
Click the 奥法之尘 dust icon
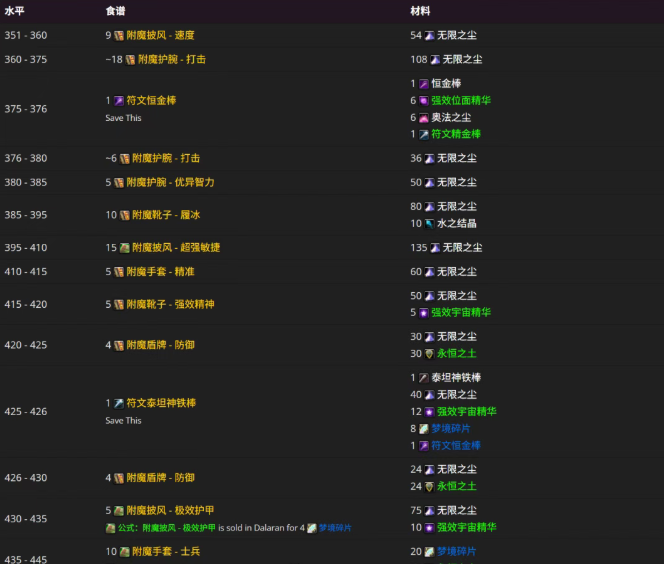424,117
